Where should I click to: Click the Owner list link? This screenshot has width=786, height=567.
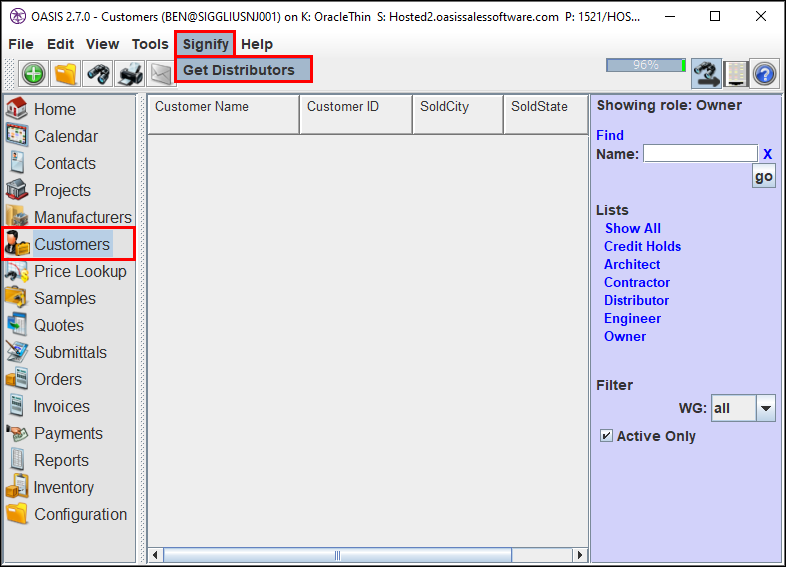pyautogui.click(x=625, y=336)
